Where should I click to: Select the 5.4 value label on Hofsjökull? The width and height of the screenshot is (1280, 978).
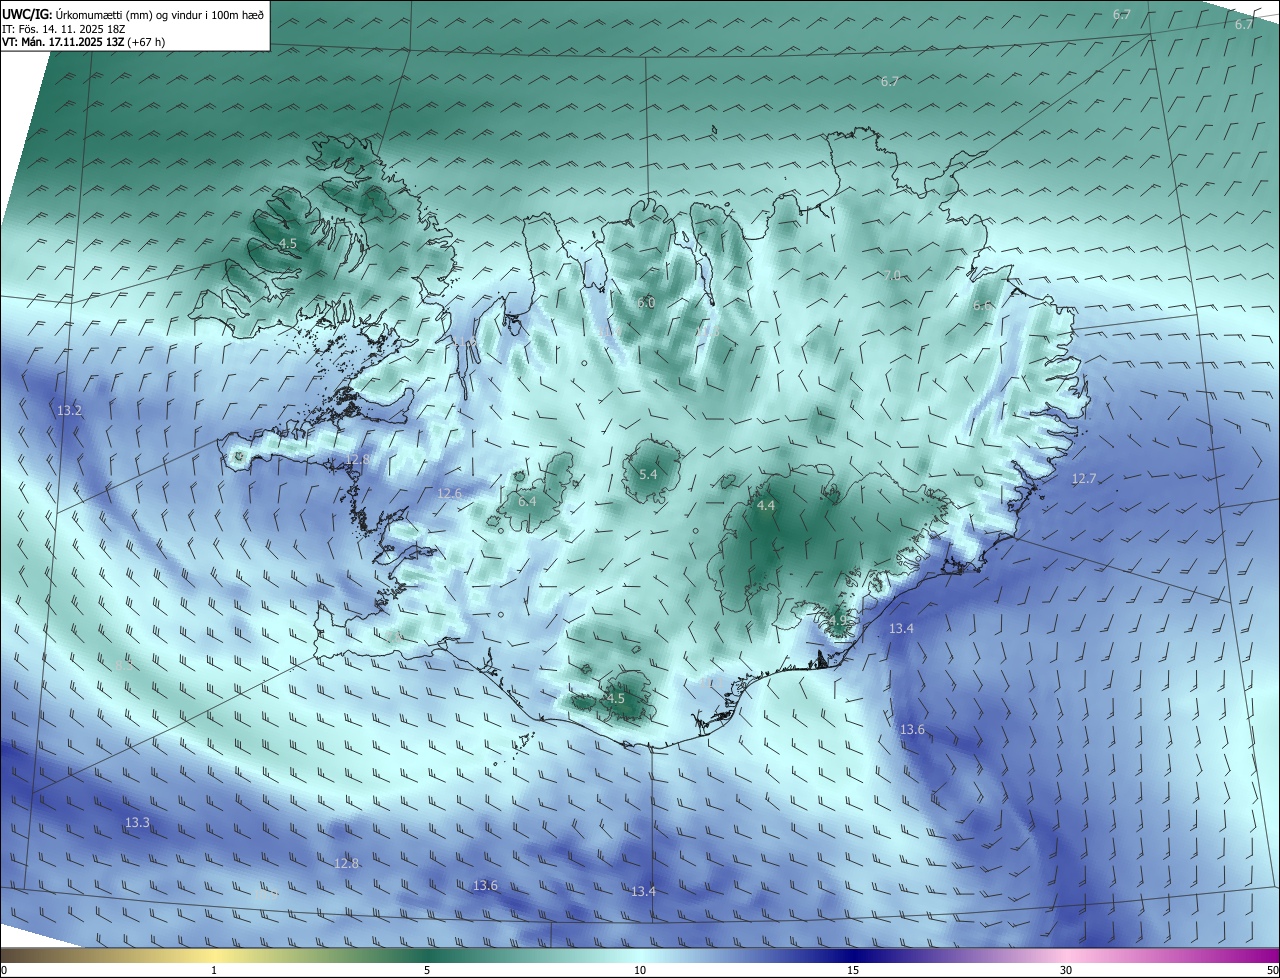pos(648,474)
